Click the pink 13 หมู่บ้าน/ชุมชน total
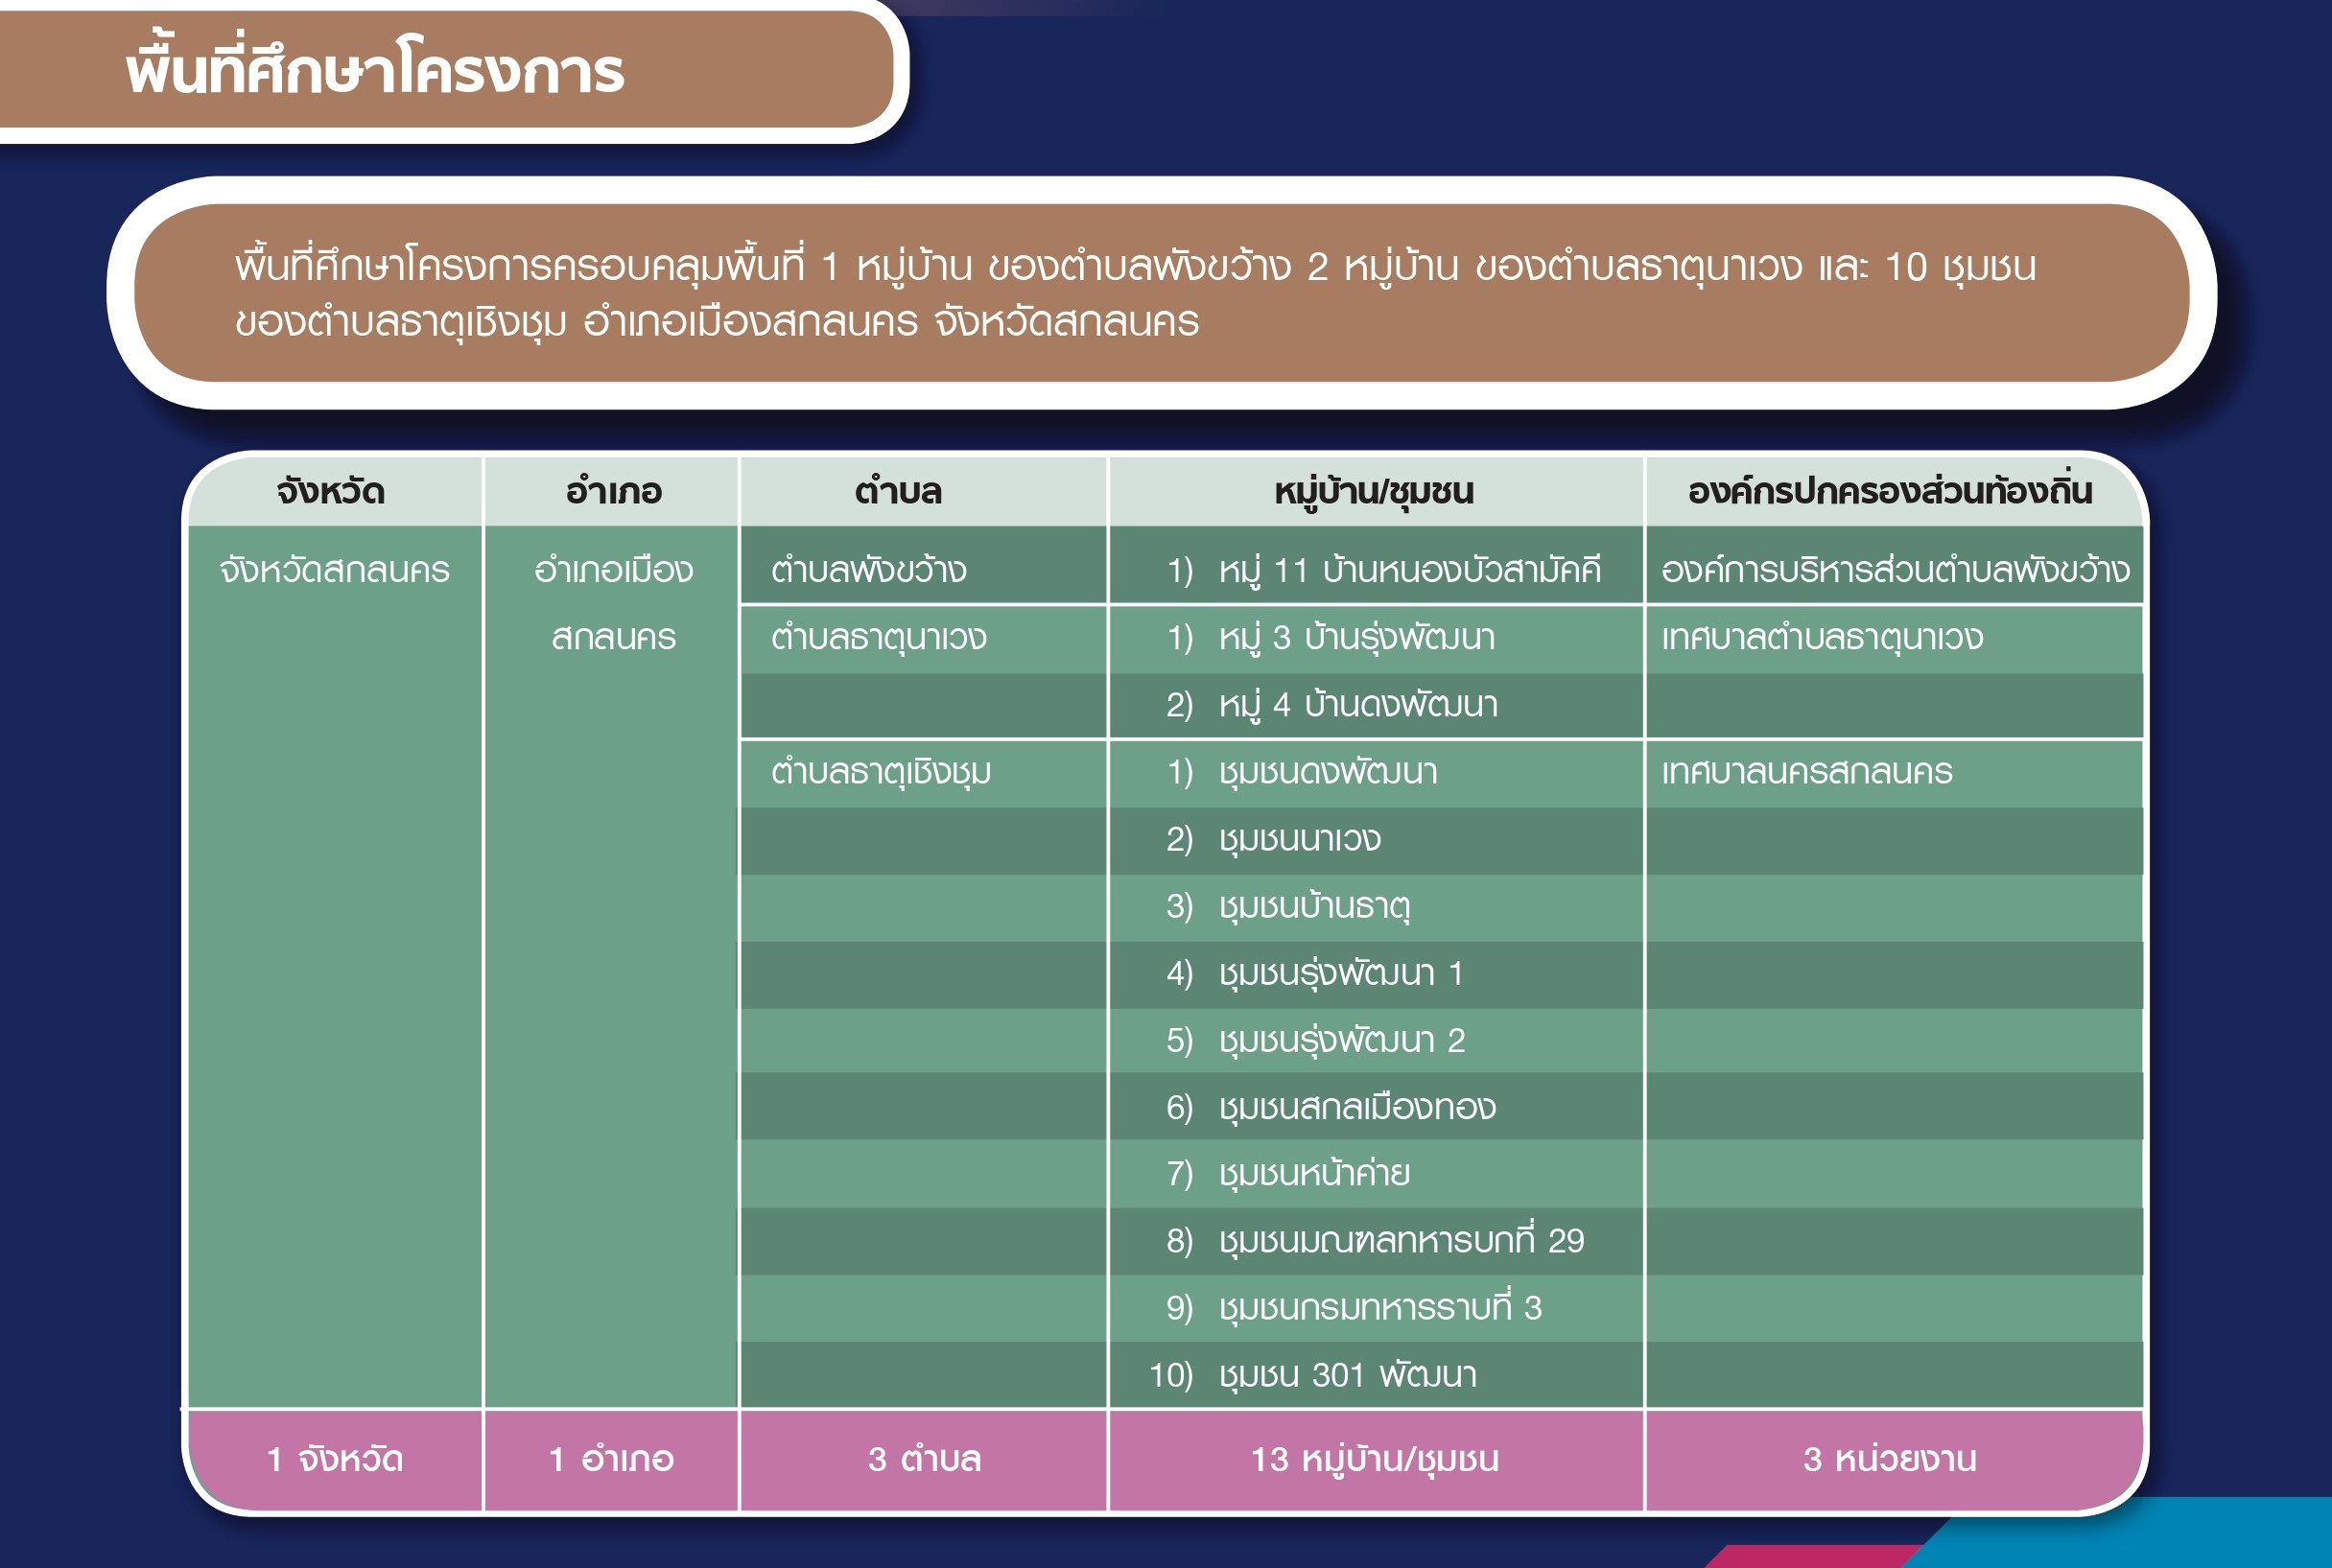 tap(1374, 1459)
